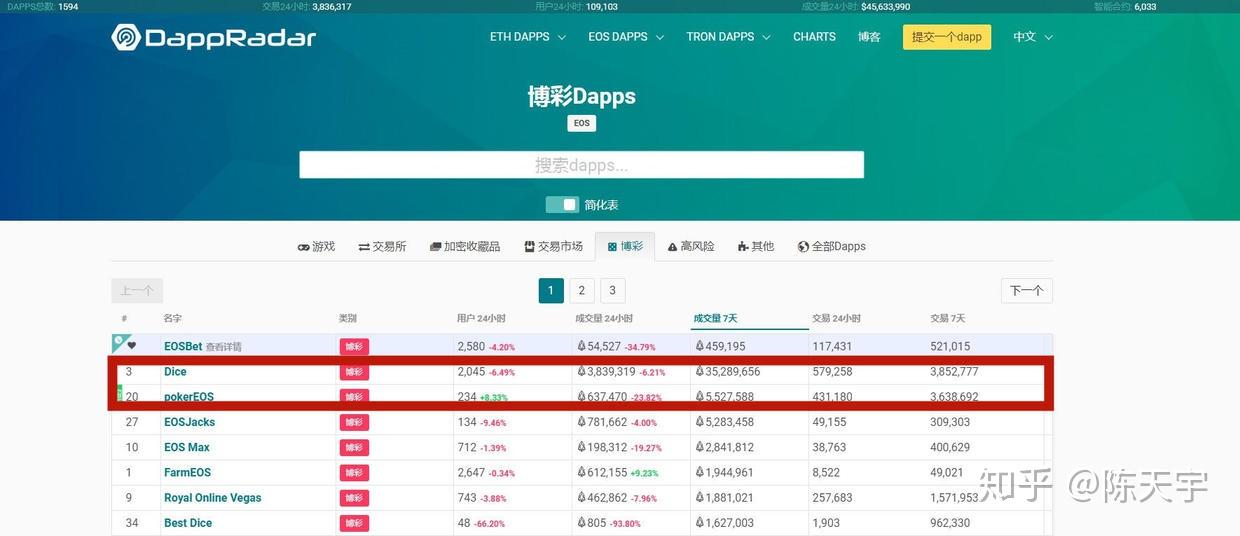The height and width of the screenshot is (536, 1240).
Task: Click the 上一个 previous page button
Action: [x=137, y=291]
